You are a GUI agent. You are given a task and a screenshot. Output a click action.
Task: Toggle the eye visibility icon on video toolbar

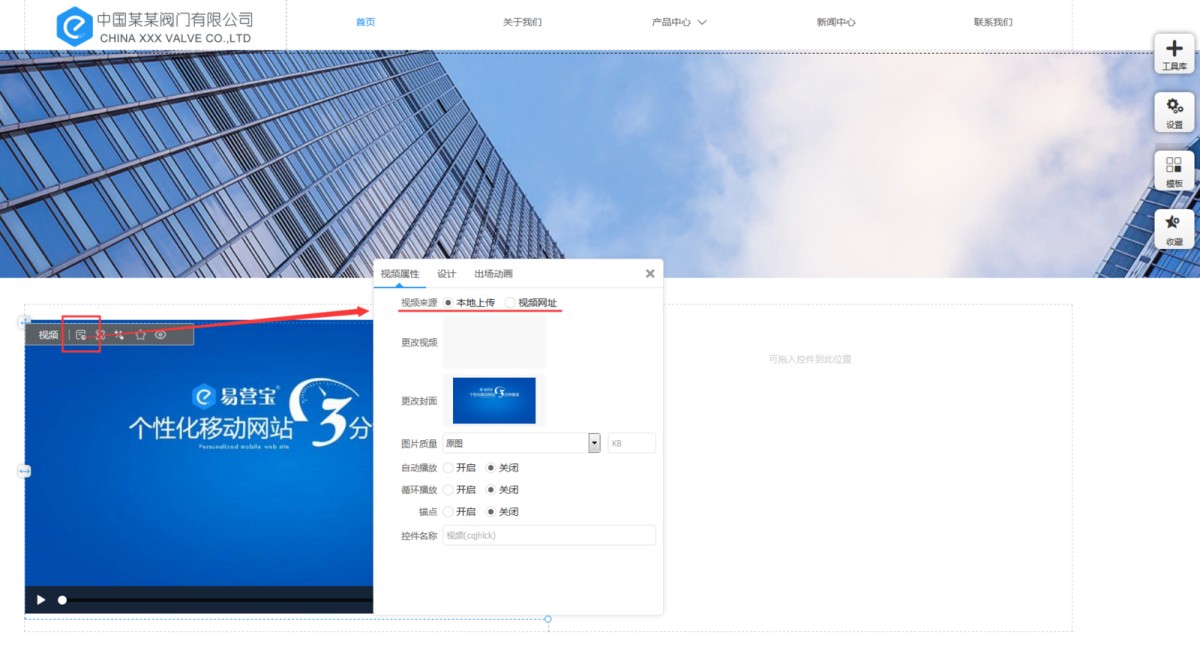[x=160, y=335]
